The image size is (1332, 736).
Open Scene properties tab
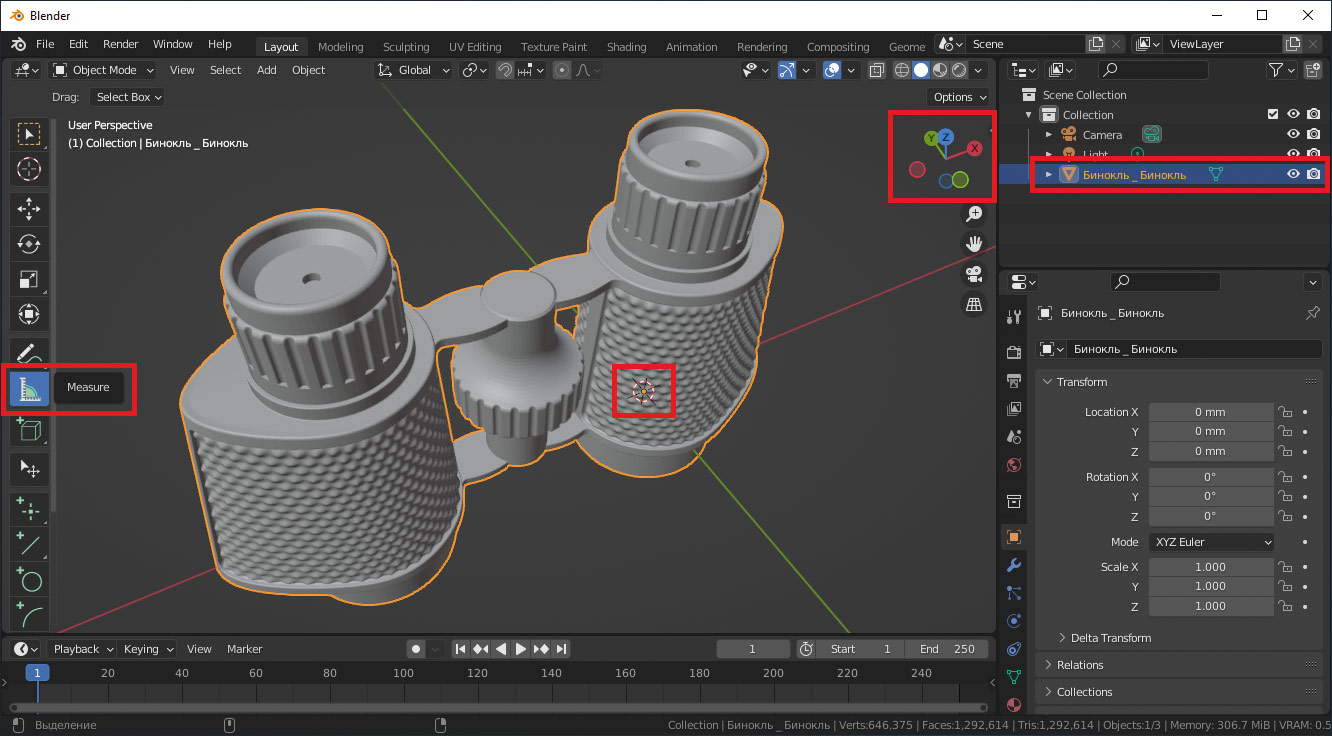1014,437
